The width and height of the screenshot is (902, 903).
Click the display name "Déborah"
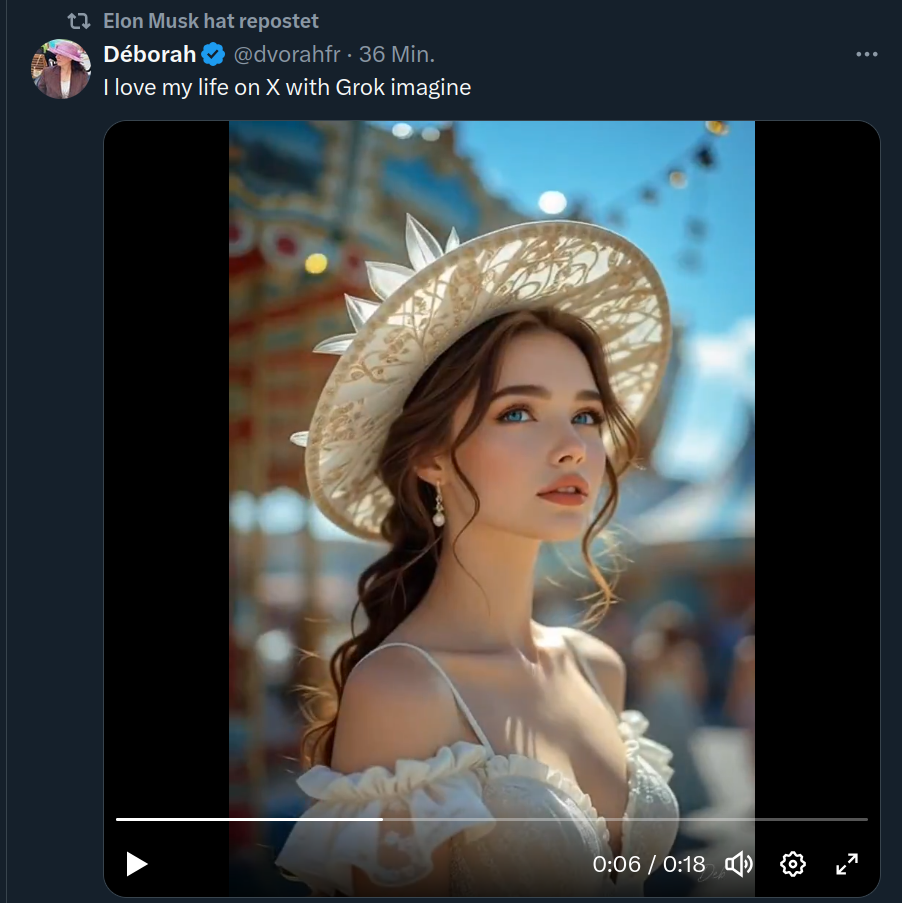(x=150, y=54)
